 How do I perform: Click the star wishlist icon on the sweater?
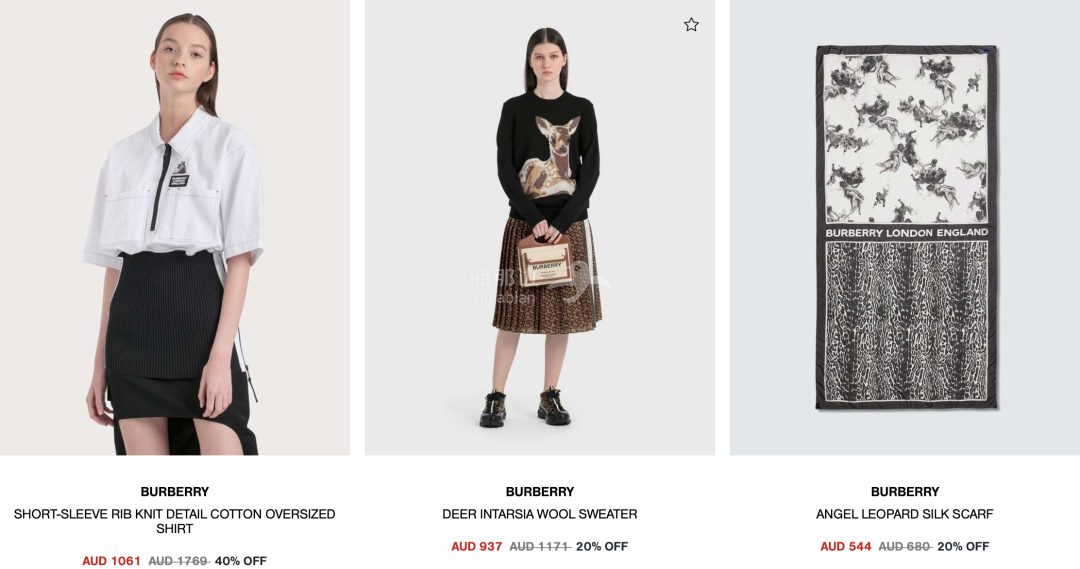click(x=691, y=25)
